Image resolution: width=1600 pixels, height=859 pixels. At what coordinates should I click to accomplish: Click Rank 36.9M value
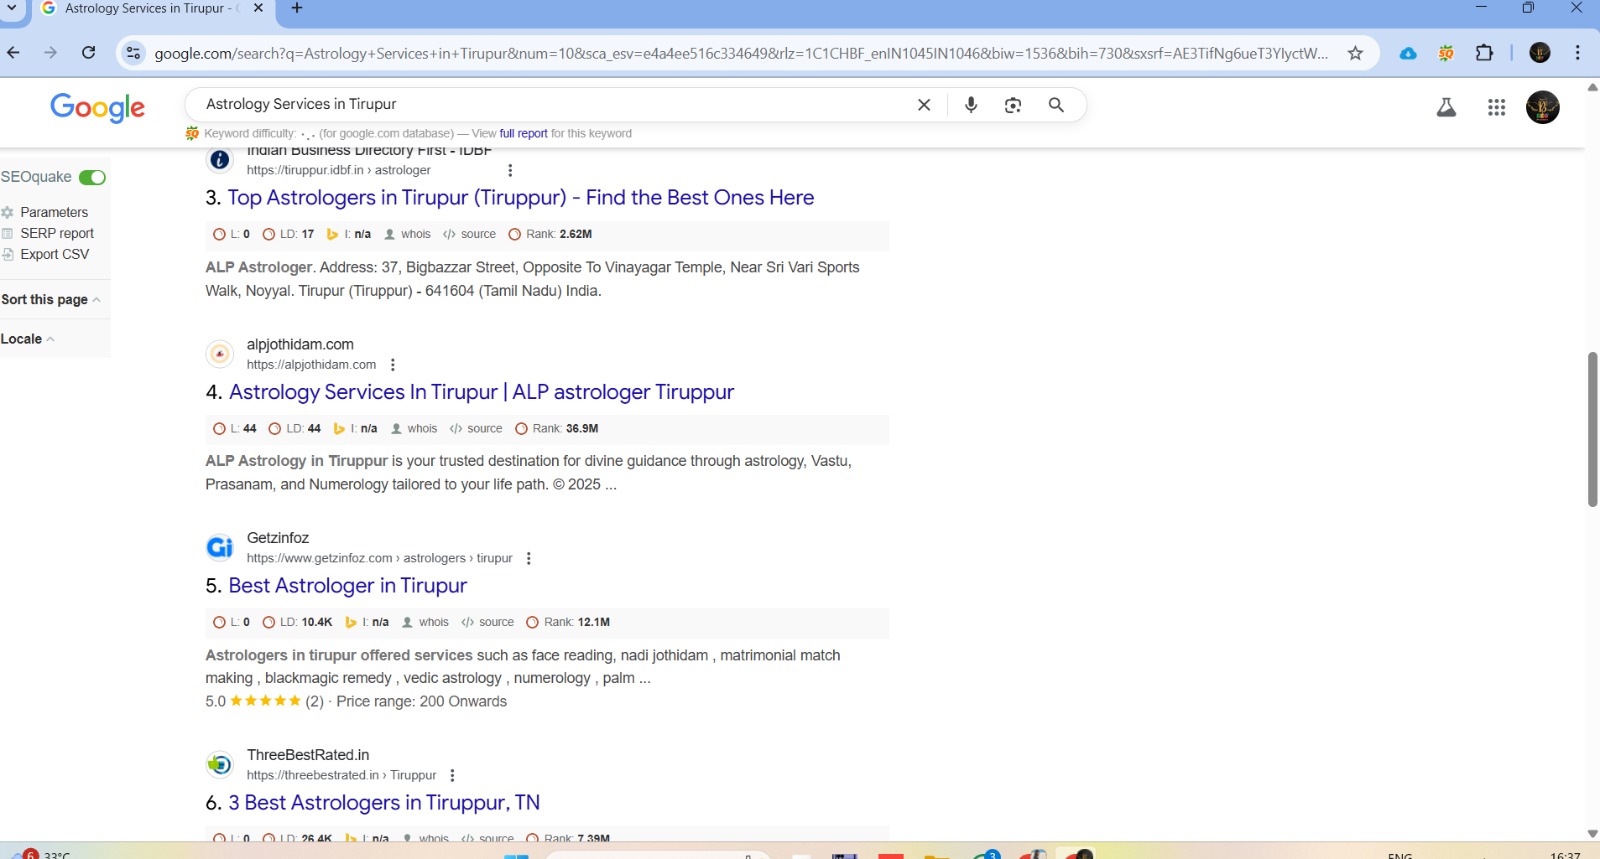pyautogui.click(x=582, y=428)
